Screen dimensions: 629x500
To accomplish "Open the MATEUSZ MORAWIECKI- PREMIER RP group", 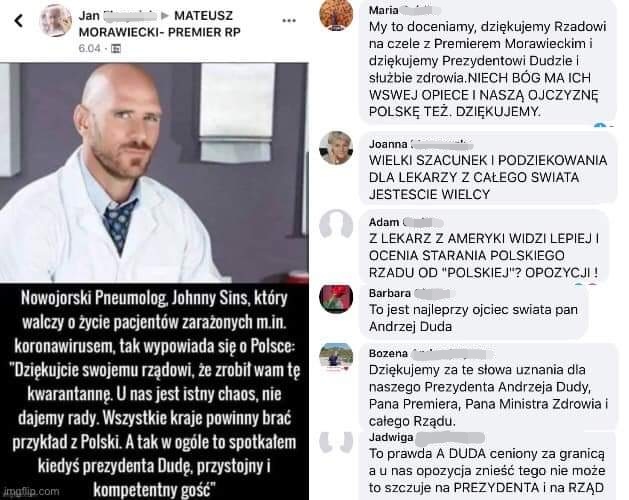I will [x=159, y=24].
